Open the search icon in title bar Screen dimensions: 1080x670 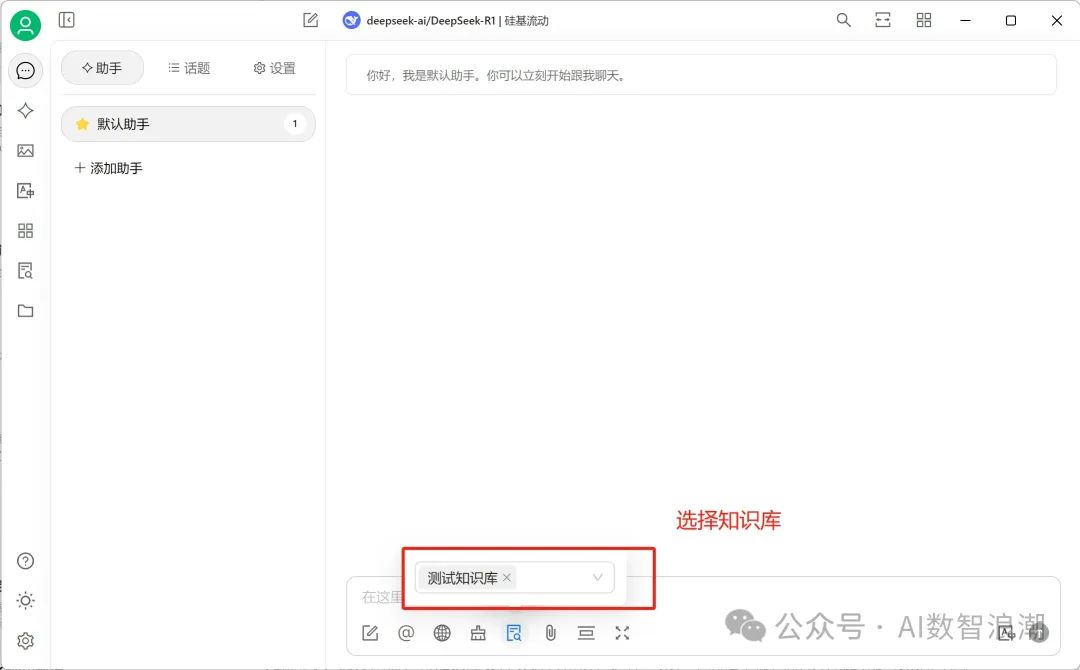[x=844, y=20]
